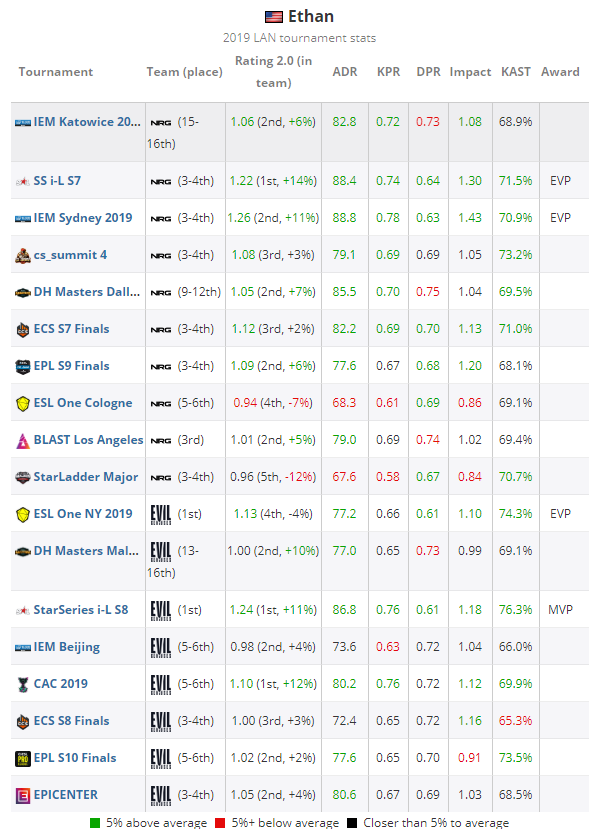
Task: Open the BLAST Los Angeles link
Action: tap(88, 440)
